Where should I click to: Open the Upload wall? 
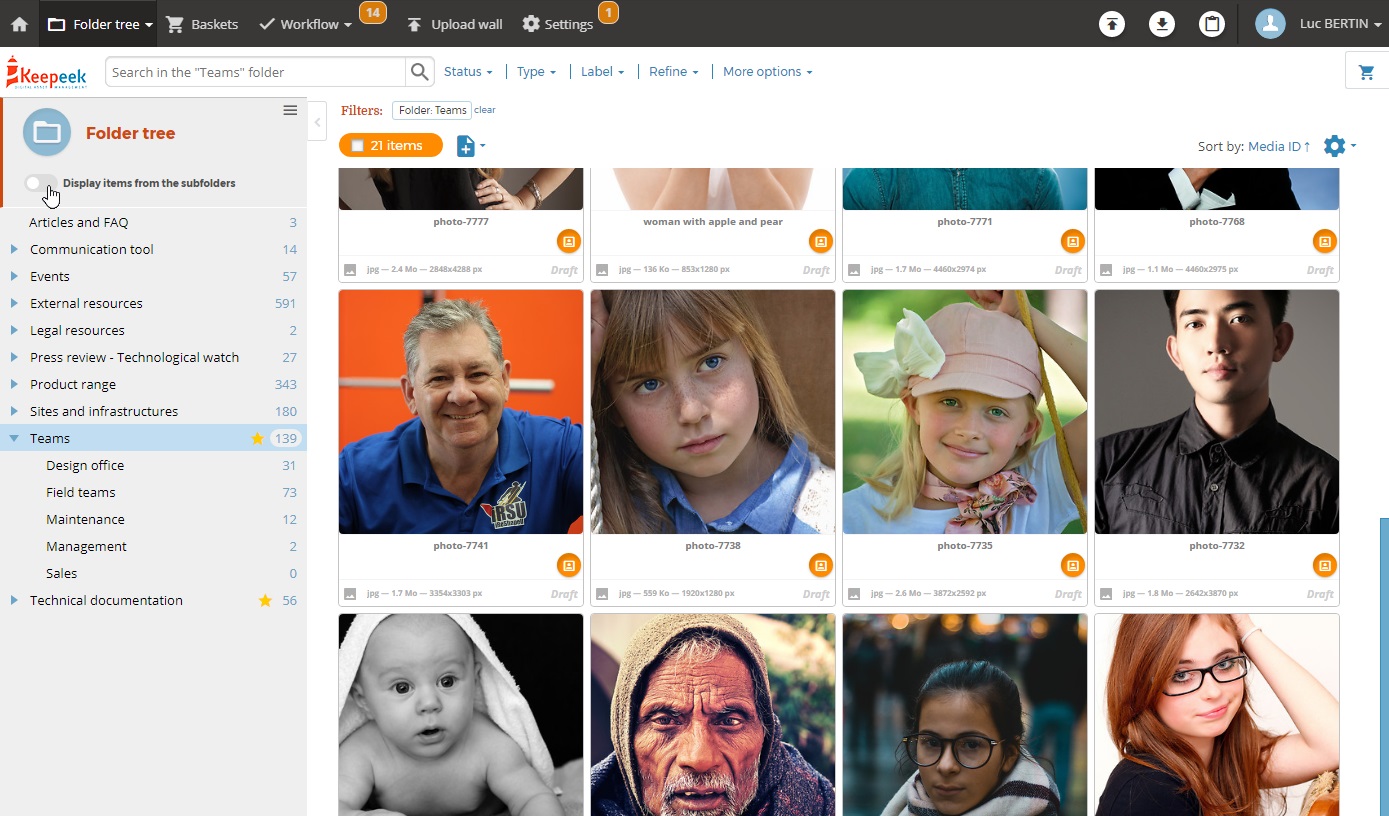pos(455,24)
